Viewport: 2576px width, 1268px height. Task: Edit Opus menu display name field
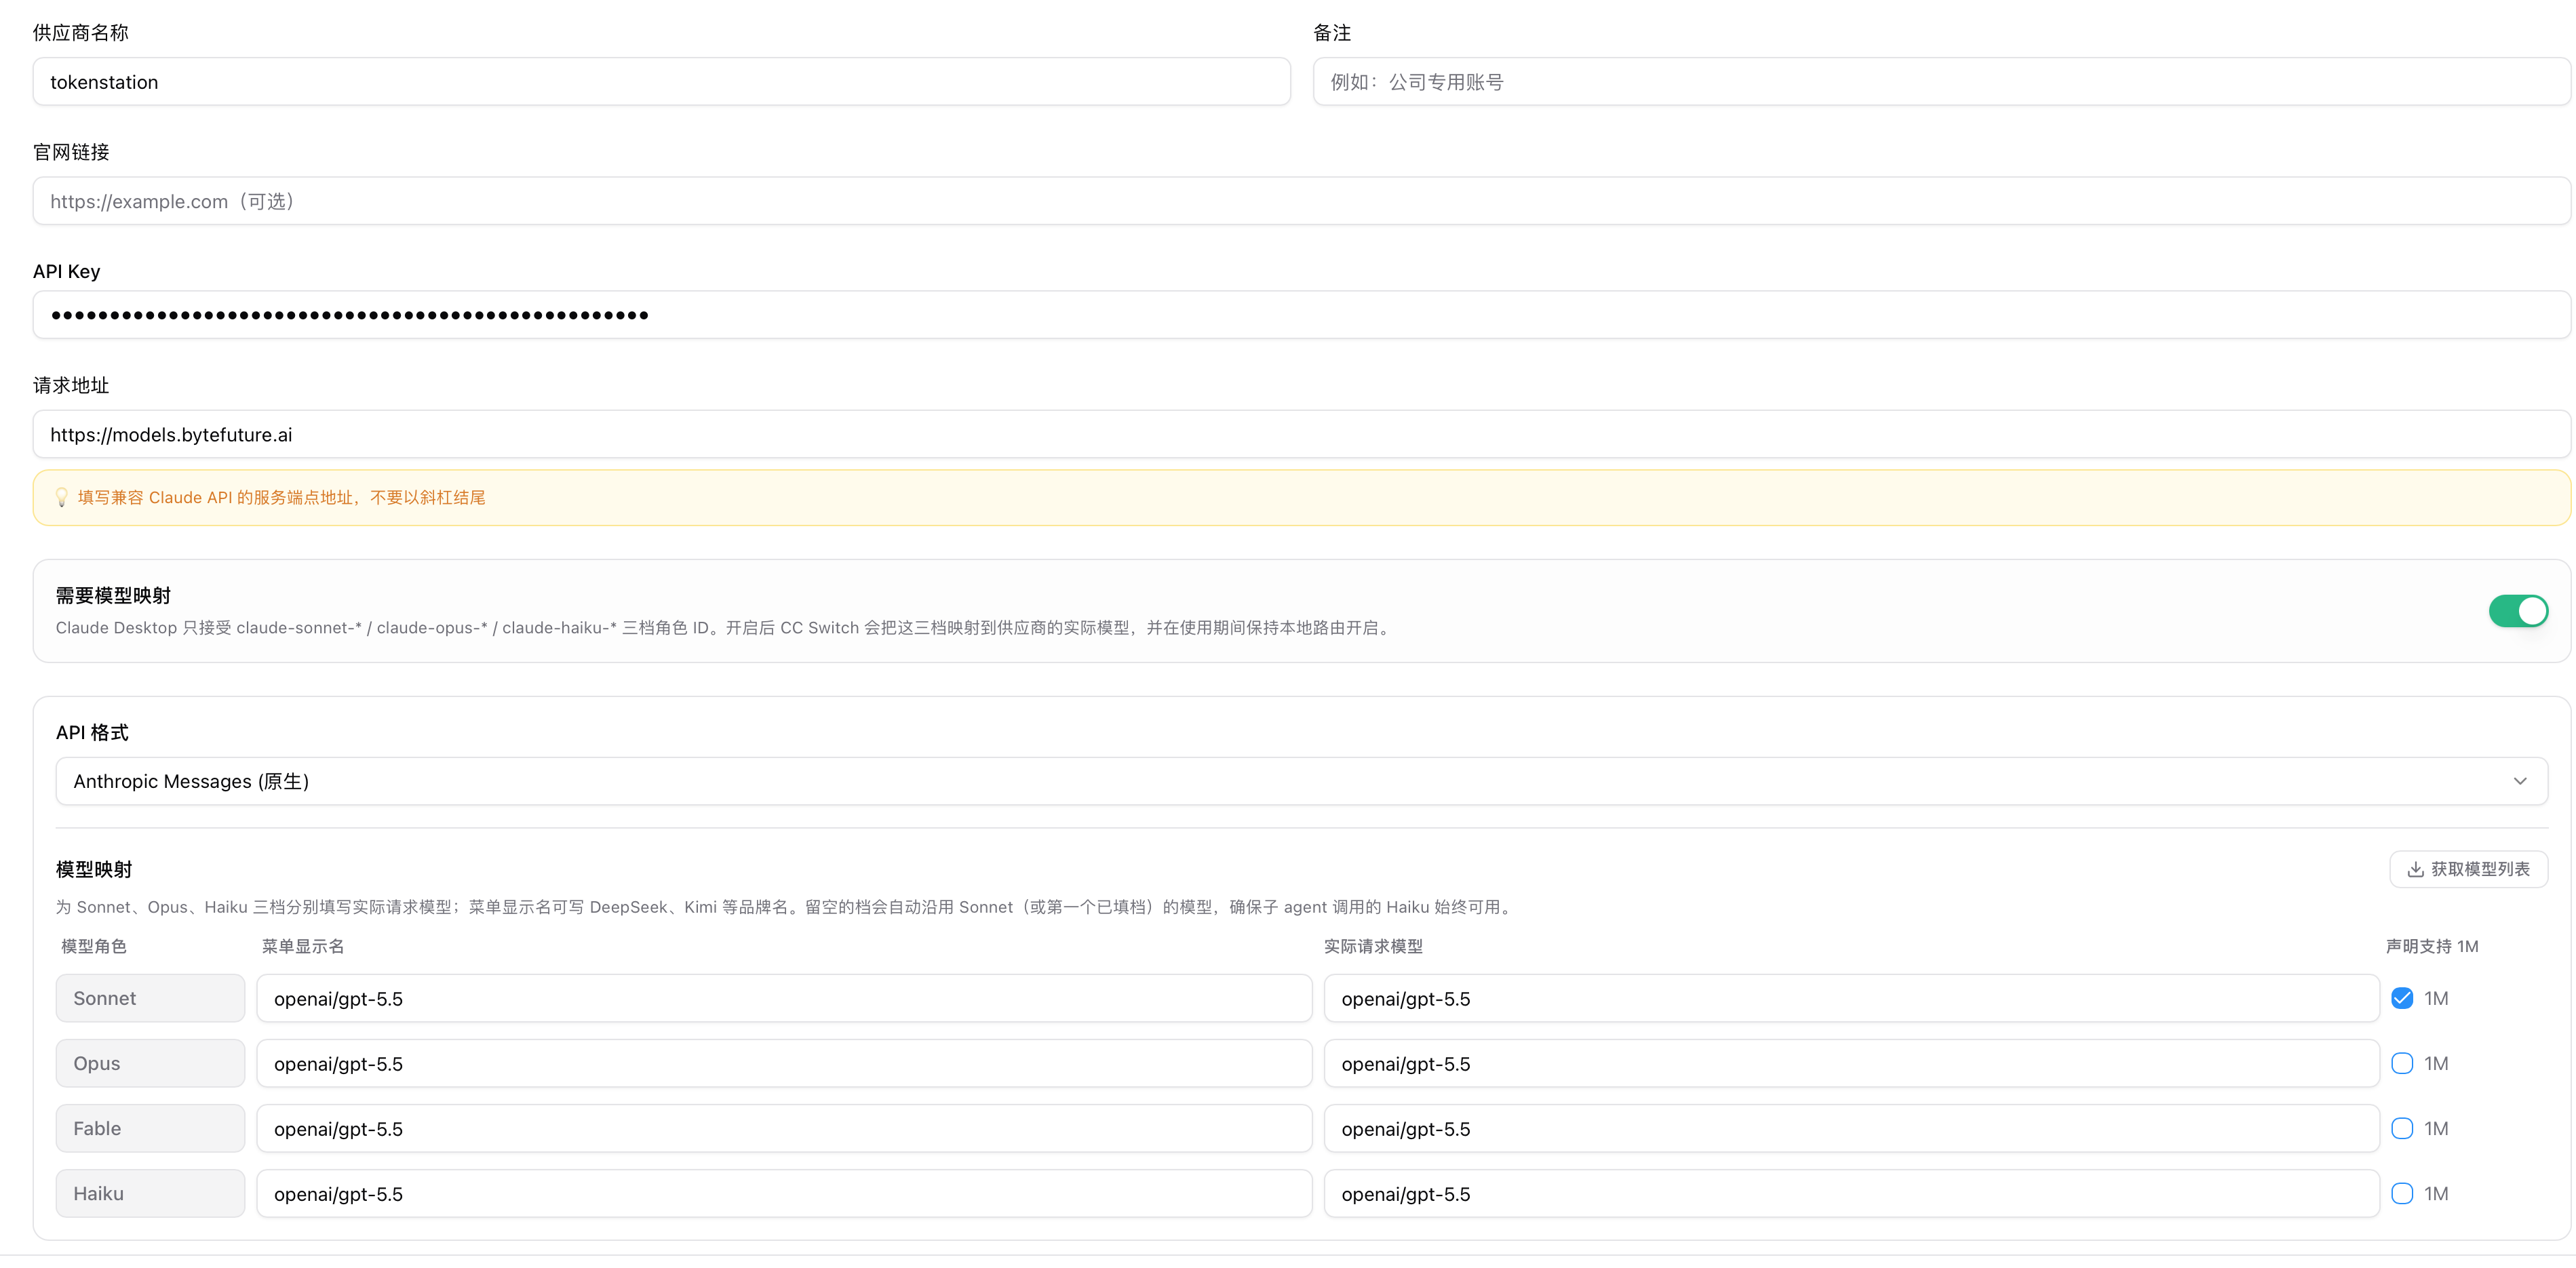[x=784, y=1063]
